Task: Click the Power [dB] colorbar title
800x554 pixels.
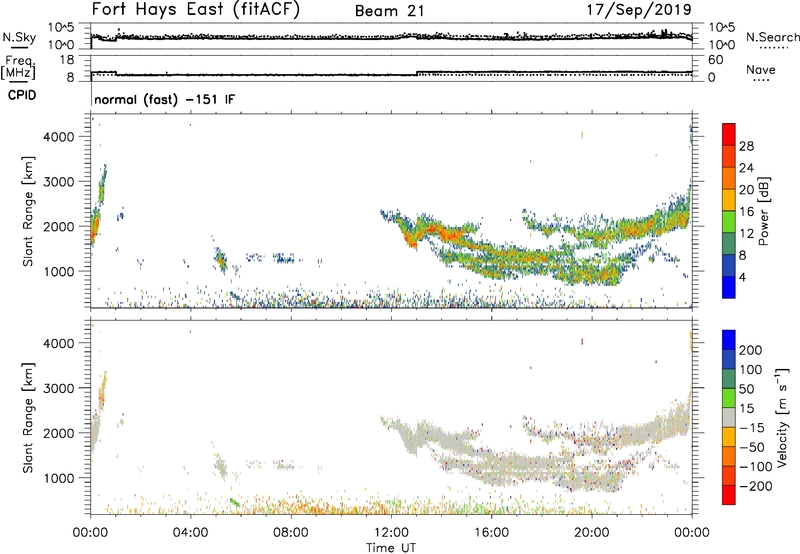Action: pos(763,211)
